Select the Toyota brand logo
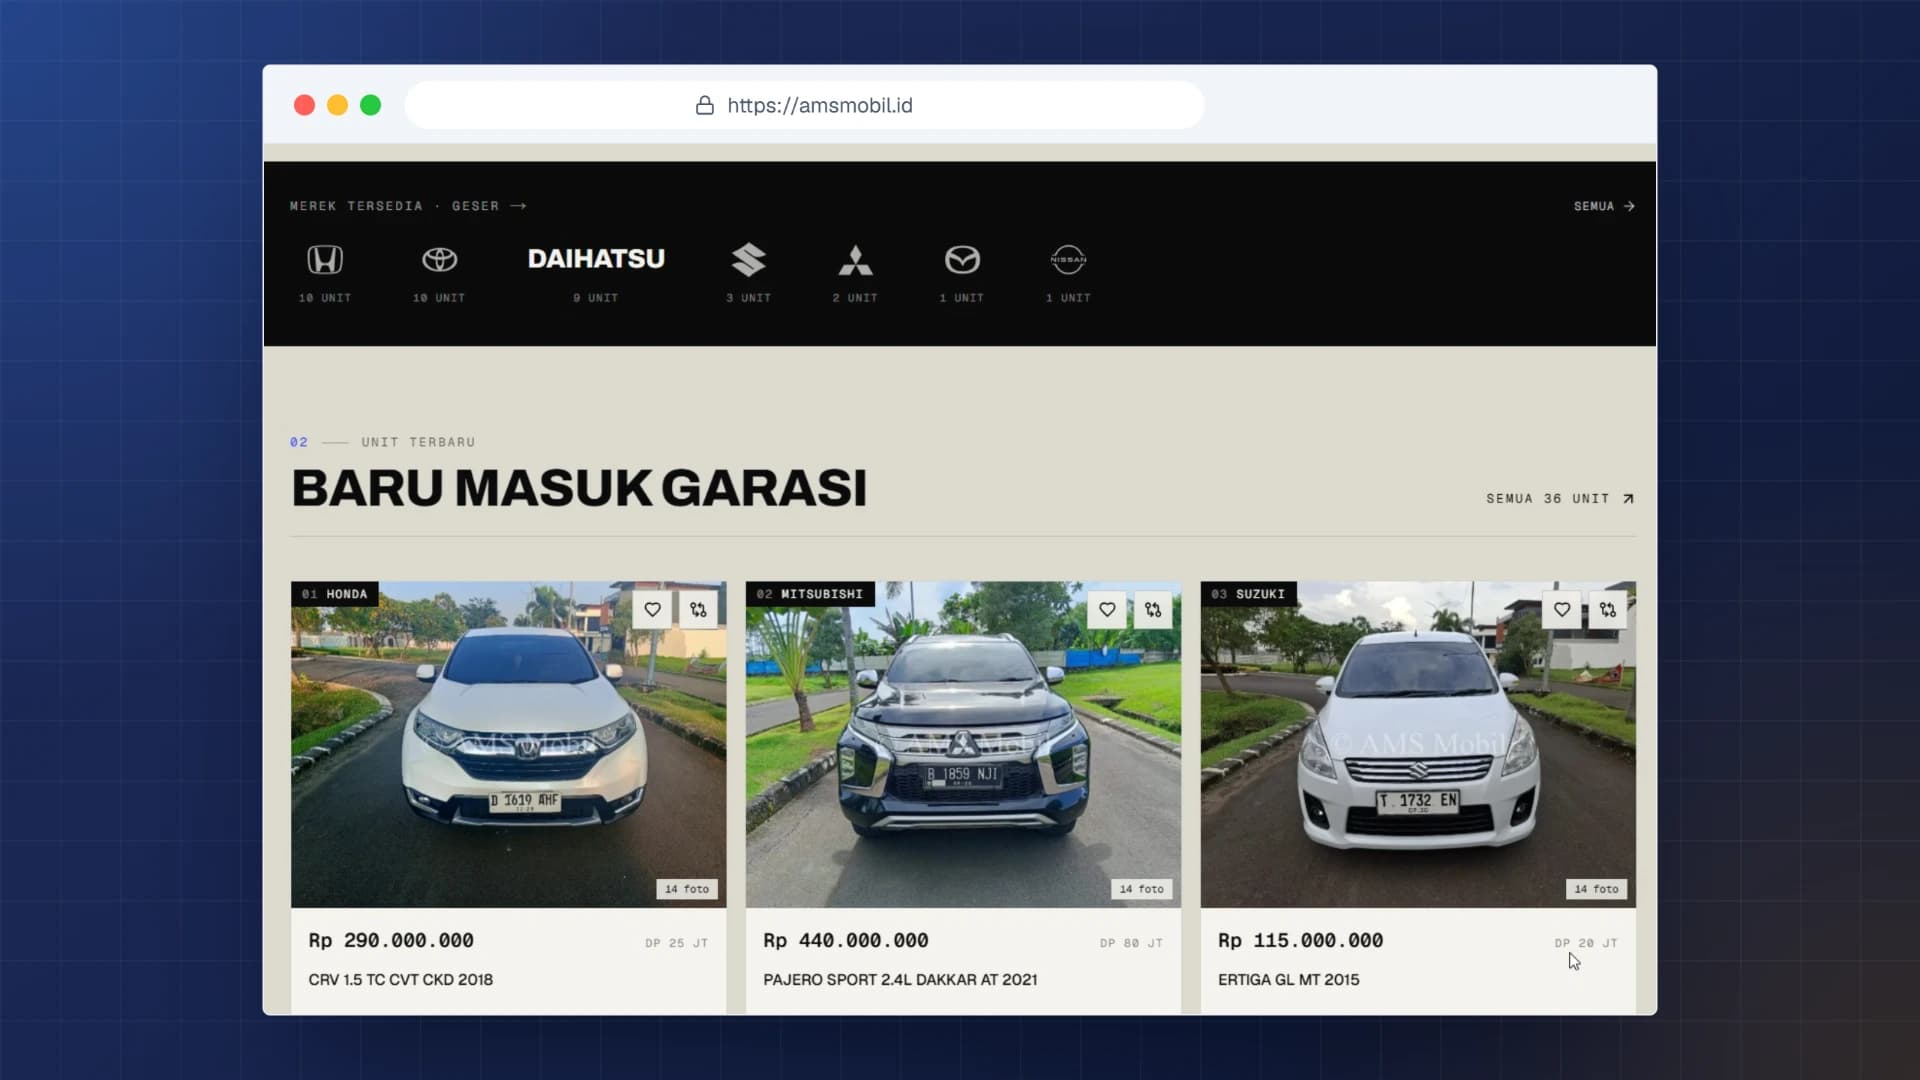Screen dimensions: 1920x1080 [x=439, y=260]
